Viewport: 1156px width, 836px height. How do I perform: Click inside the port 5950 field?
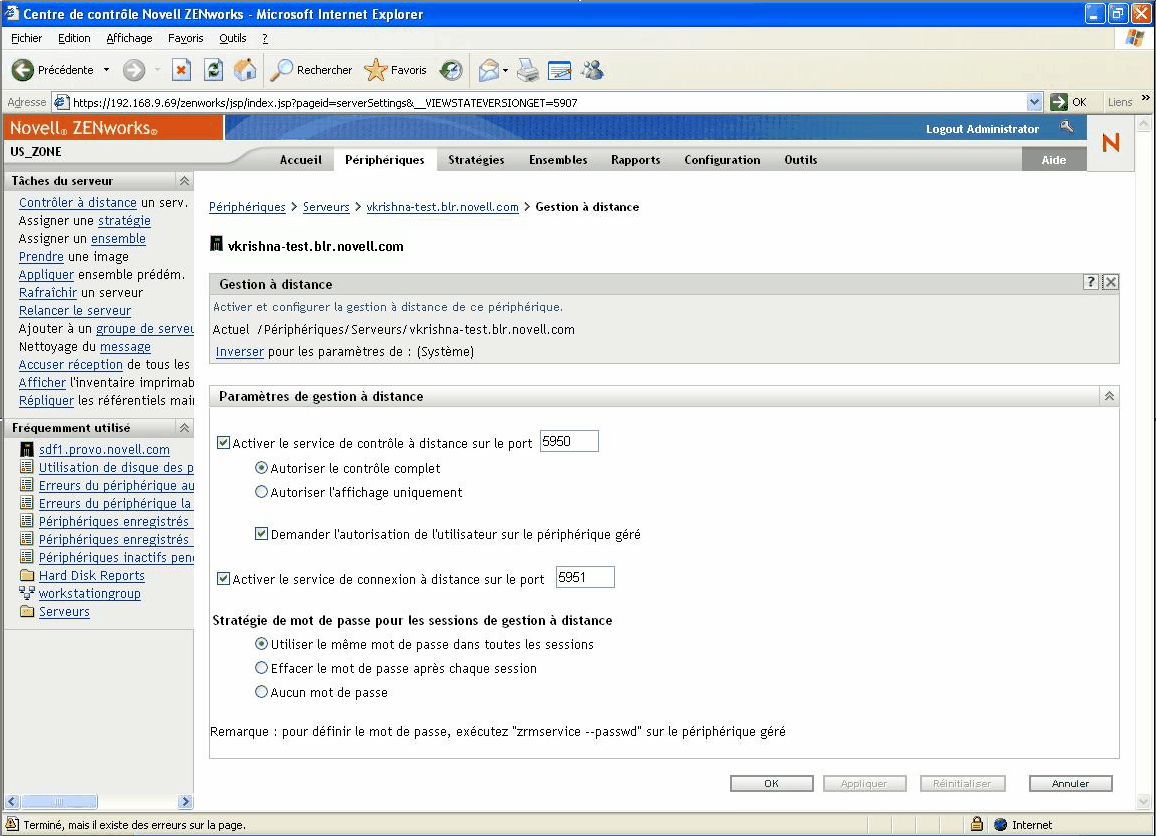[568, 440]
